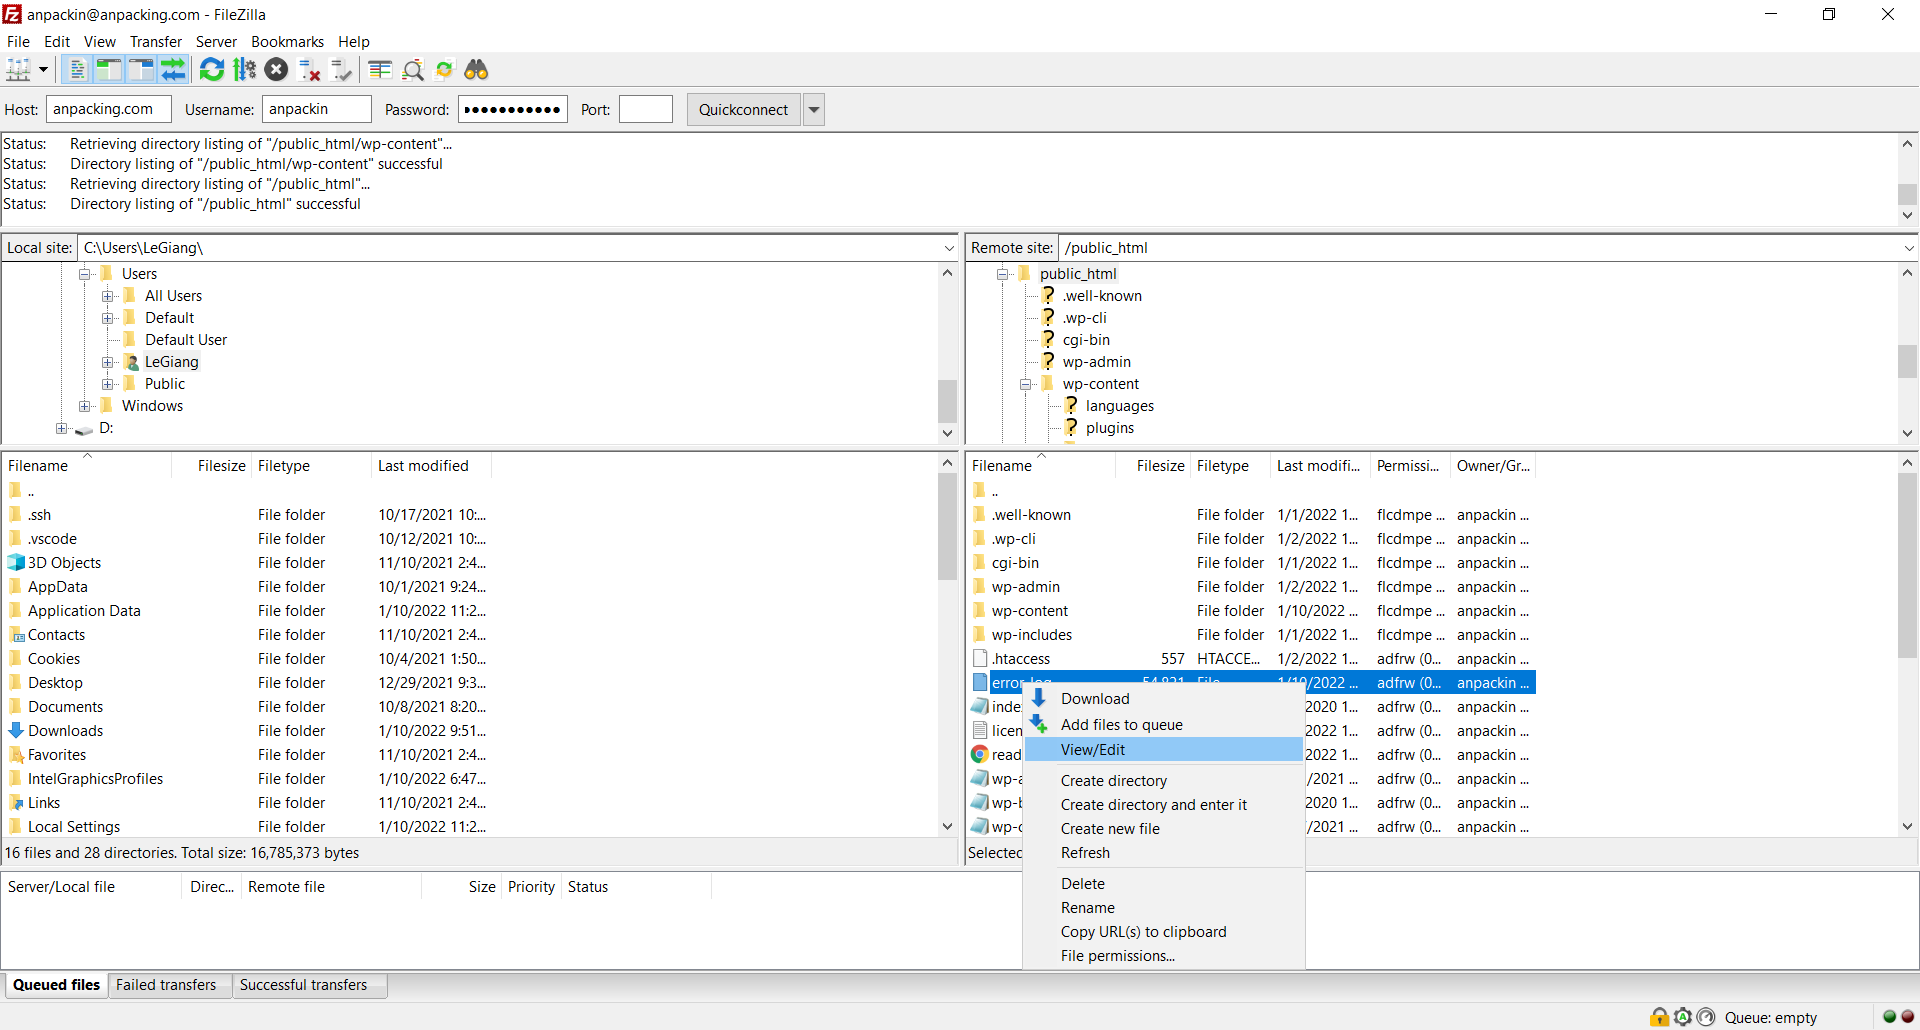
Task: Open the Local site path dropdown
Action: [948, 248]
